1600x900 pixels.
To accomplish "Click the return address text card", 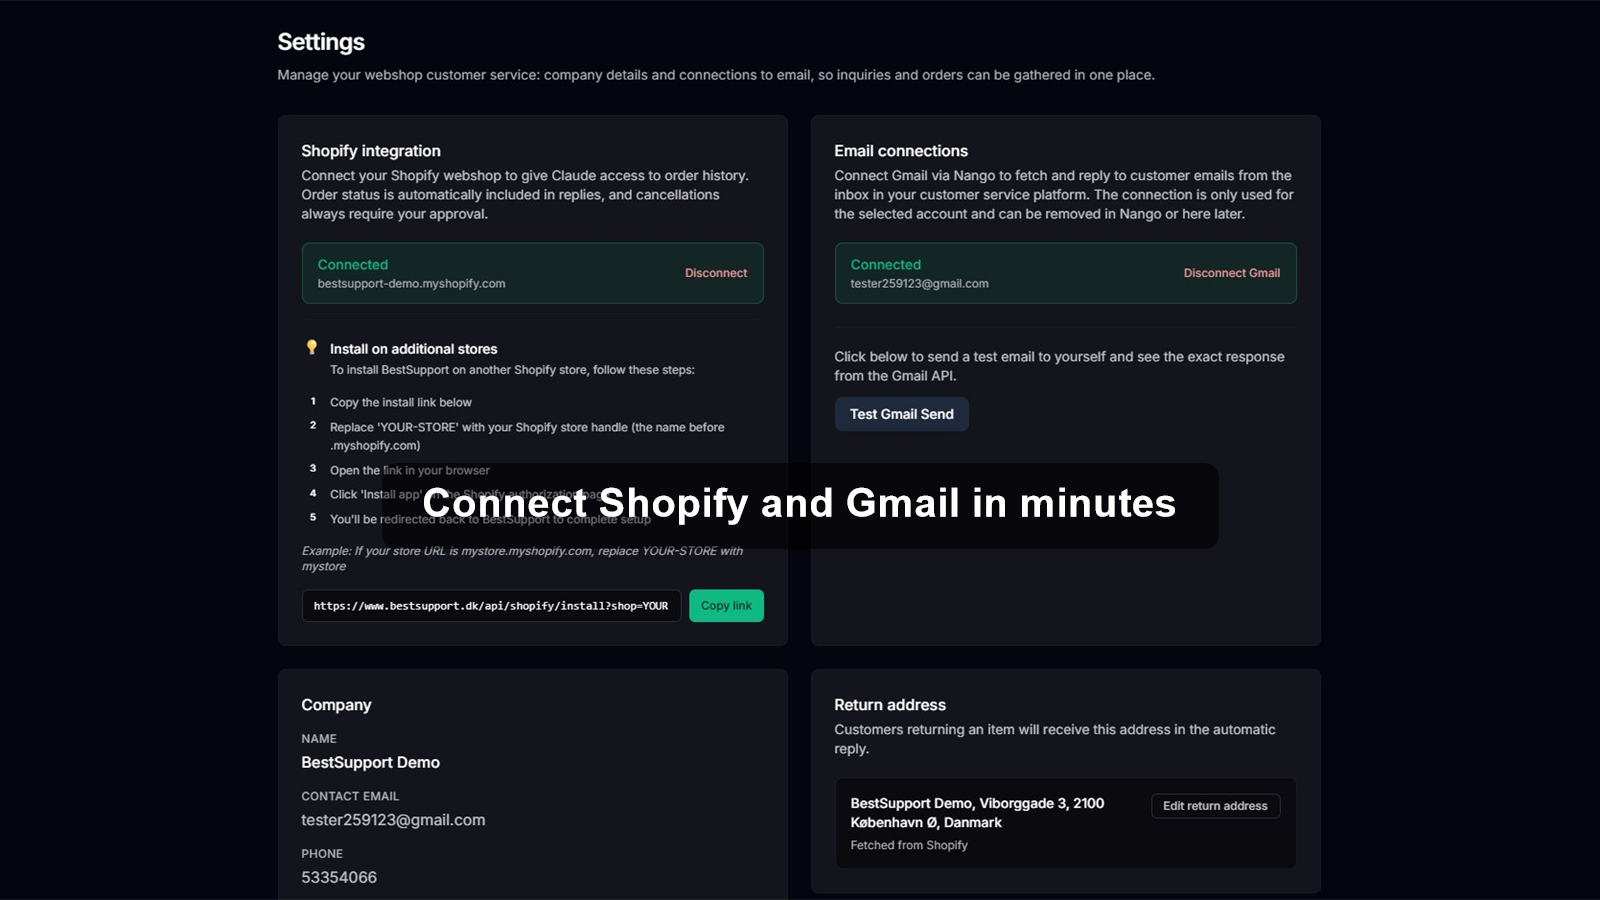I will click(1066, 823).
